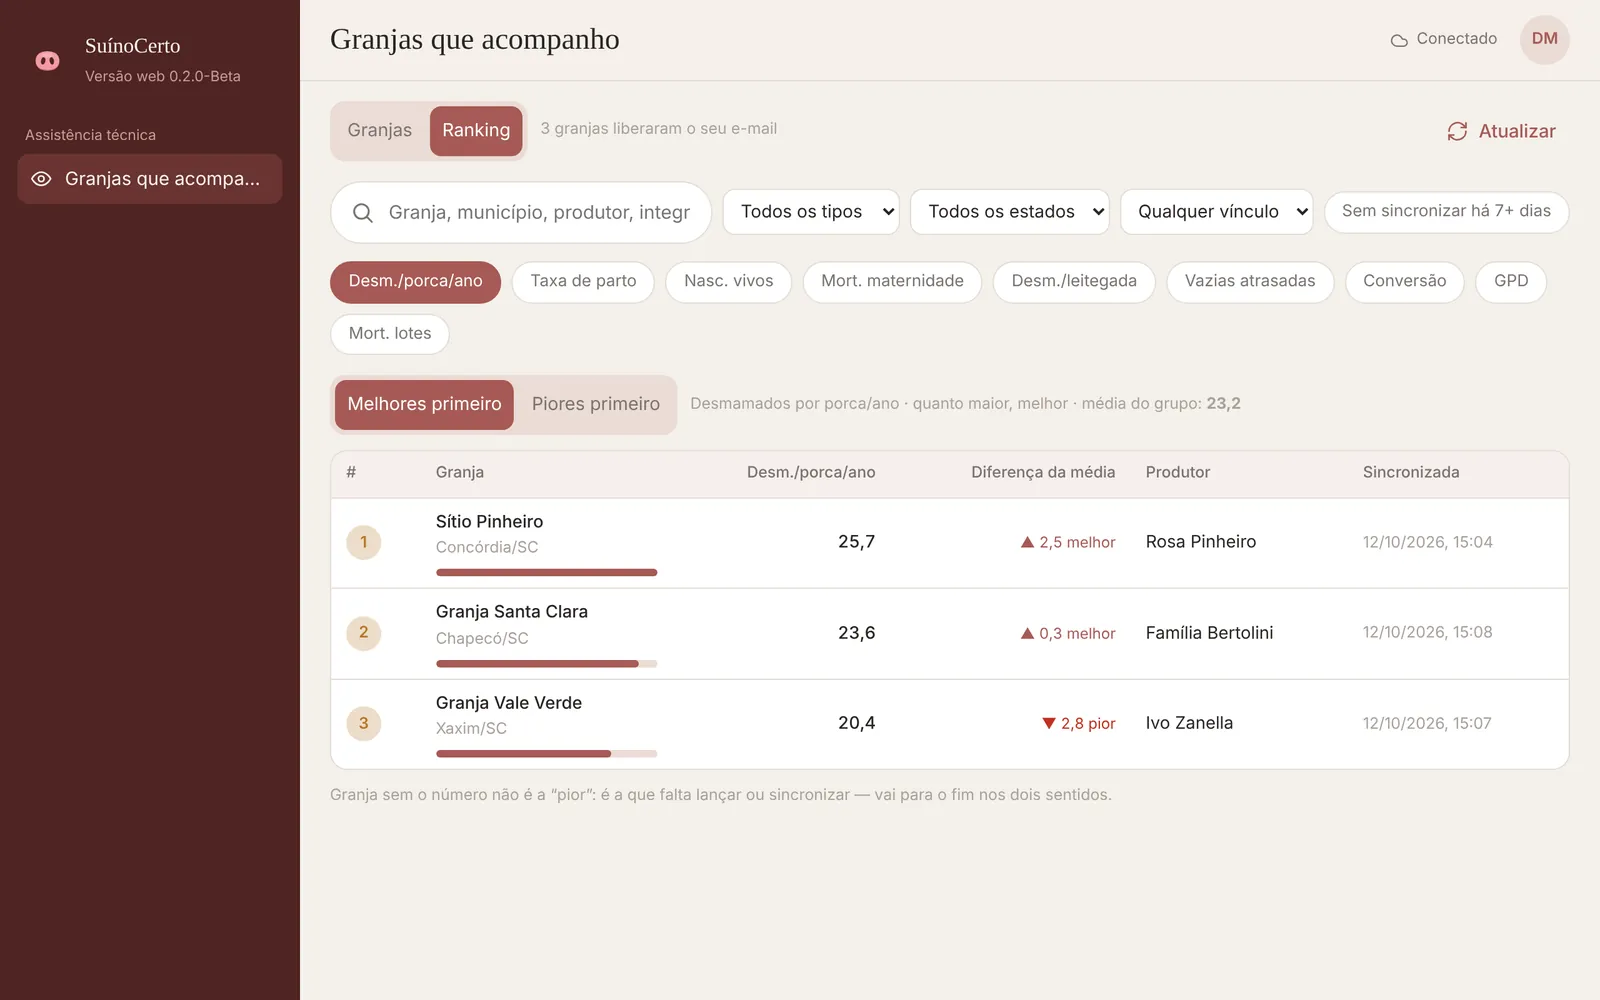Open the Qualquer vínculo dropdown
The height and width of the screenshot is (1000, 1600).
click(1216, 212)
